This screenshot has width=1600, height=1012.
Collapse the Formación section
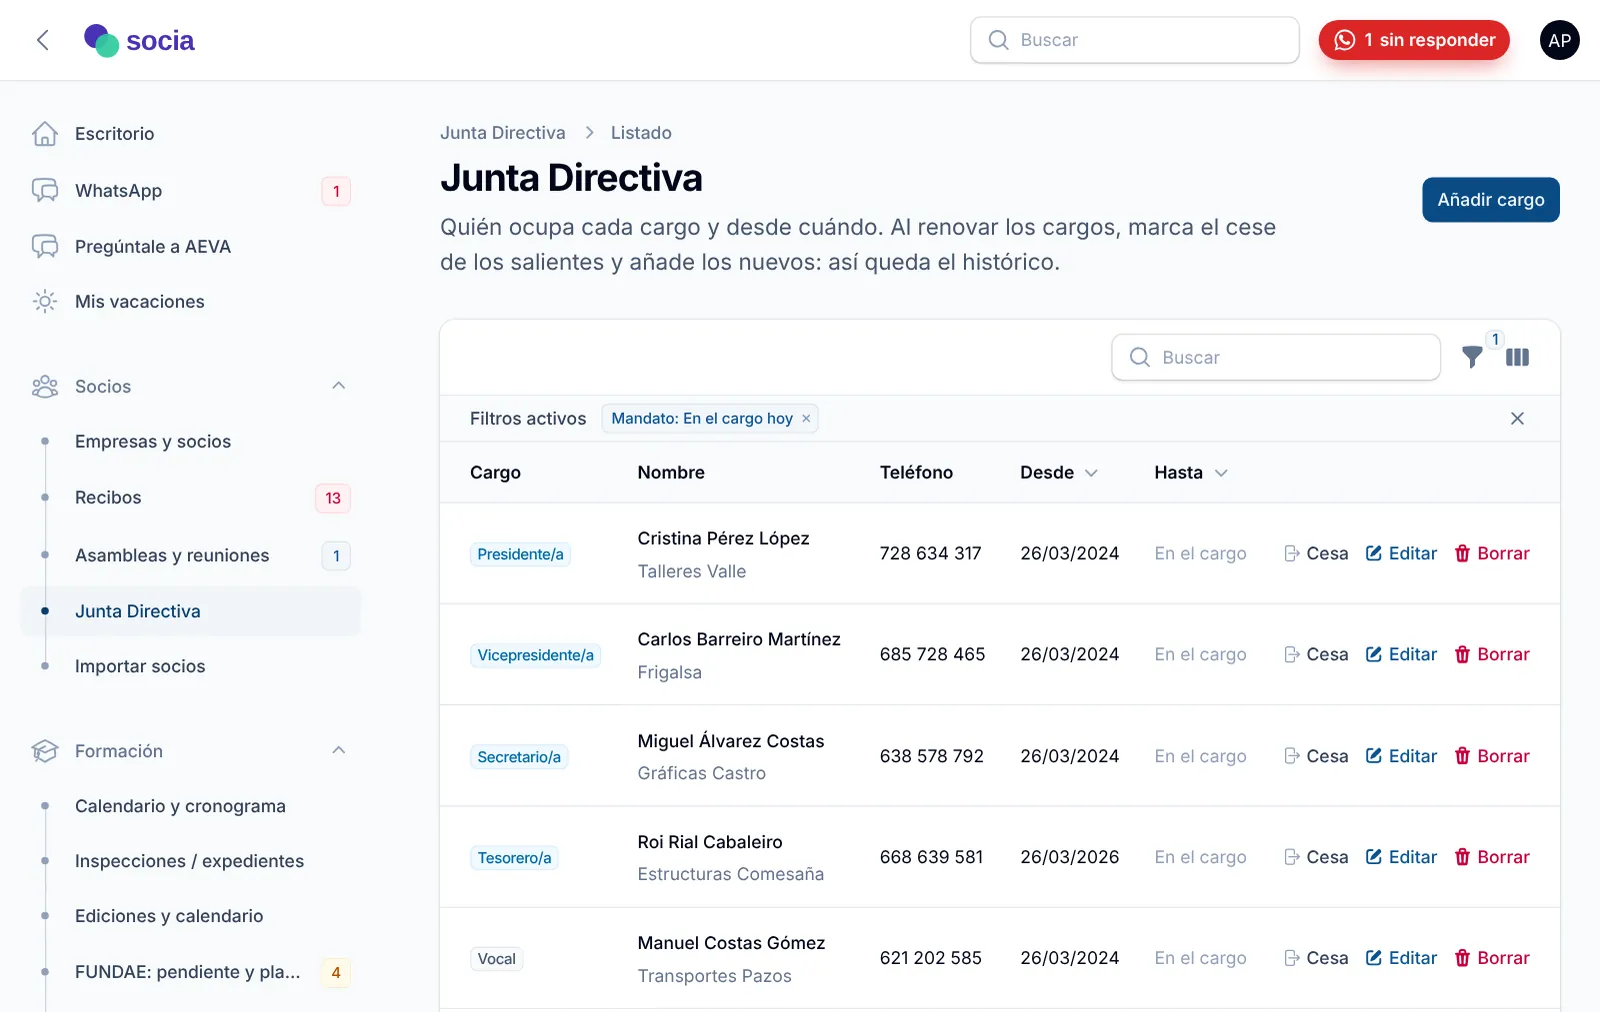click(x=338, y=751)
